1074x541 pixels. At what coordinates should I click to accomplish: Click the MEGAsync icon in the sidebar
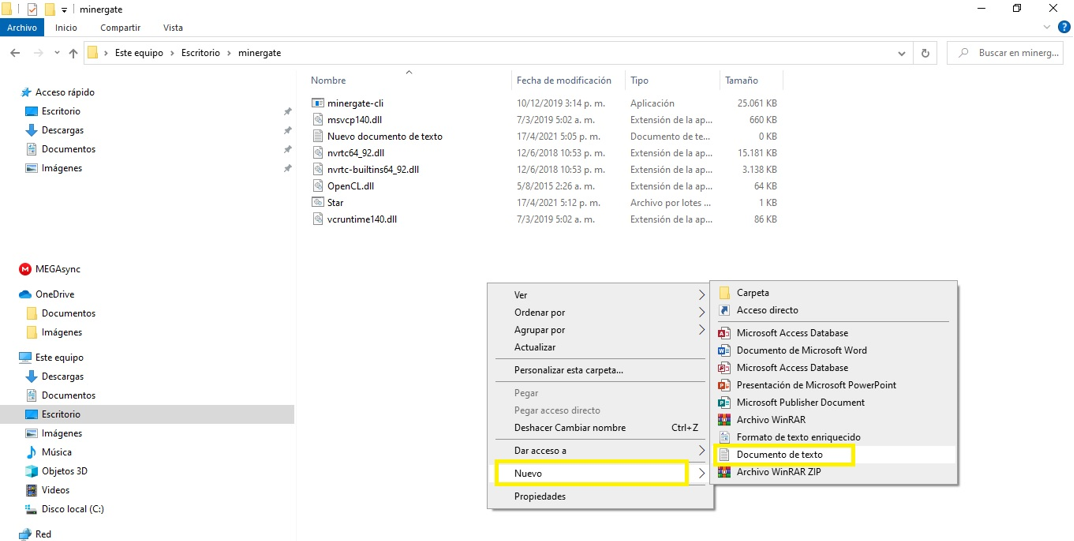(x=26, y=269)
